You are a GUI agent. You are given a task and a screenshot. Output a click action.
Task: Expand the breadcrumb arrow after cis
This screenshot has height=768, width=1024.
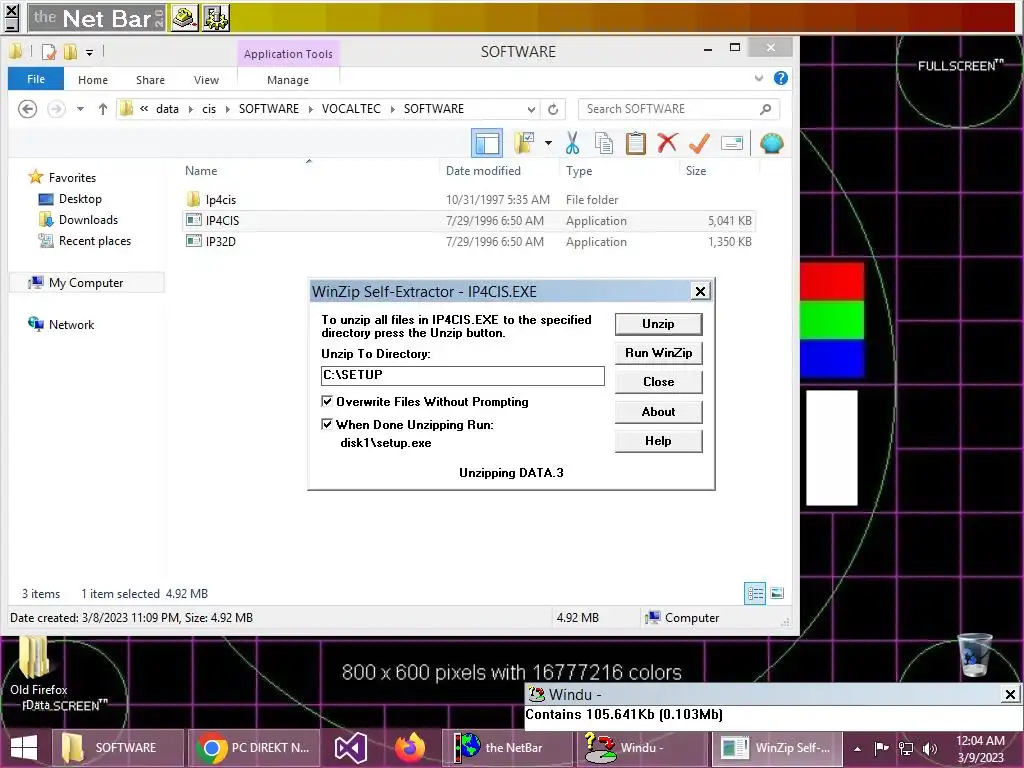pos(228,109)
